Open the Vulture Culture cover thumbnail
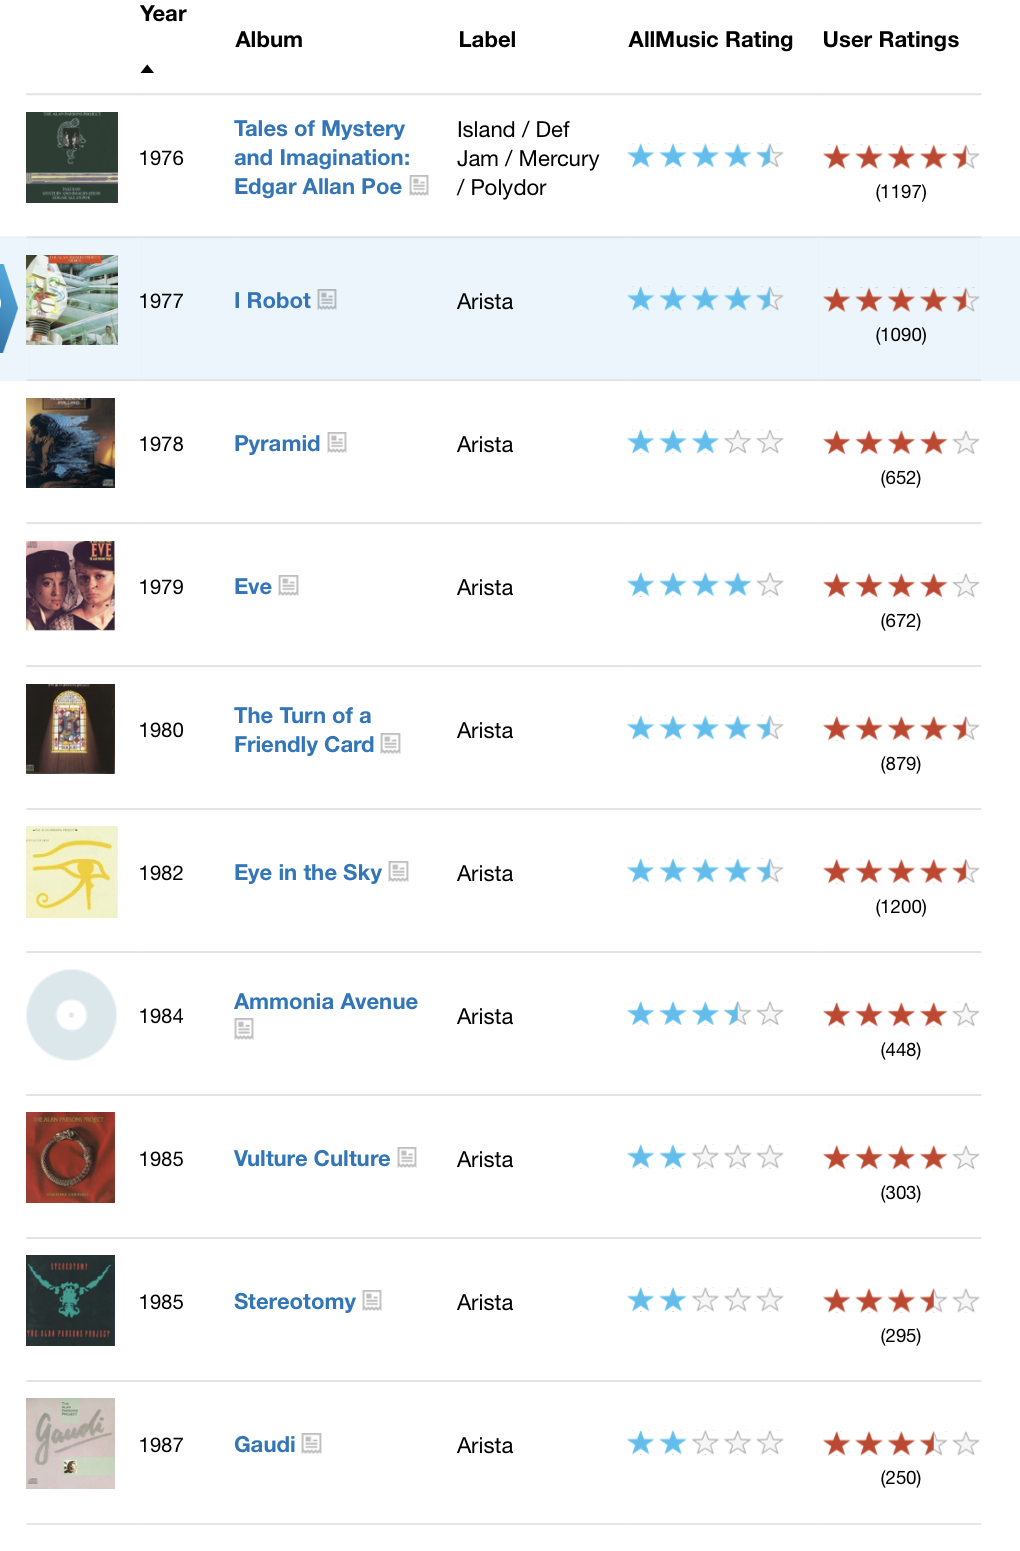 (71, 1157)
